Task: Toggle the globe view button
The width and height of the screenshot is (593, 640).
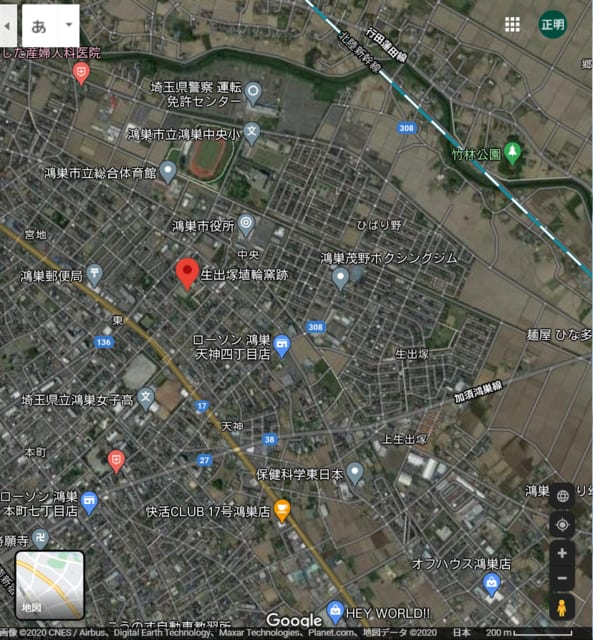Action: tap(562, 496)
